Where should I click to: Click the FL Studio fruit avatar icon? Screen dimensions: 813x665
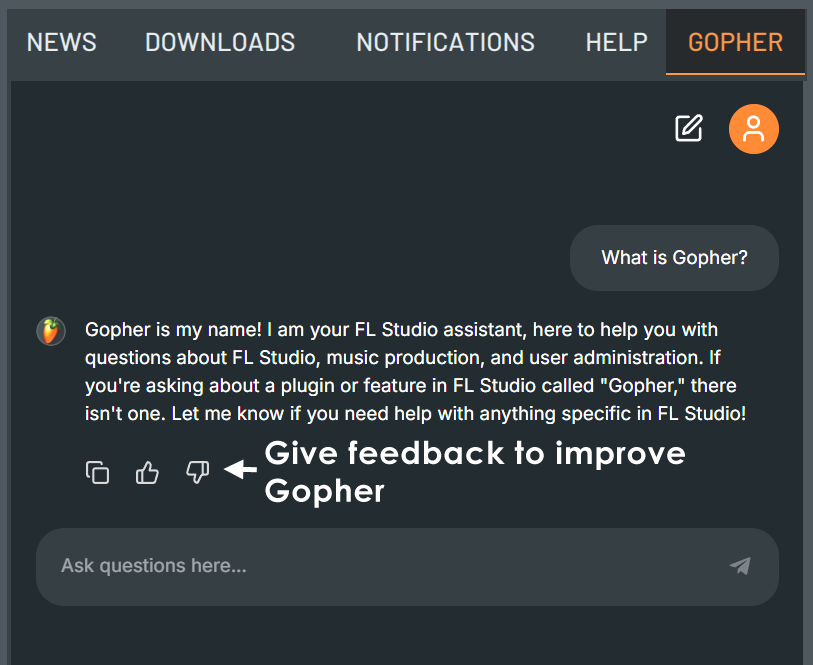(x=51, y=331)
